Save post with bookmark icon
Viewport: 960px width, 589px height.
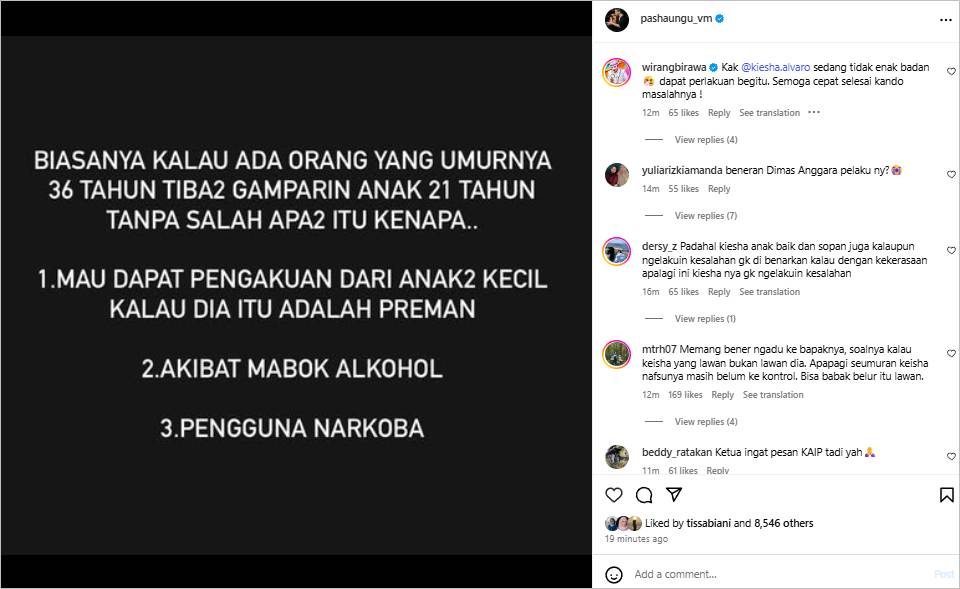pyautogui.click(x=947, y=495)
